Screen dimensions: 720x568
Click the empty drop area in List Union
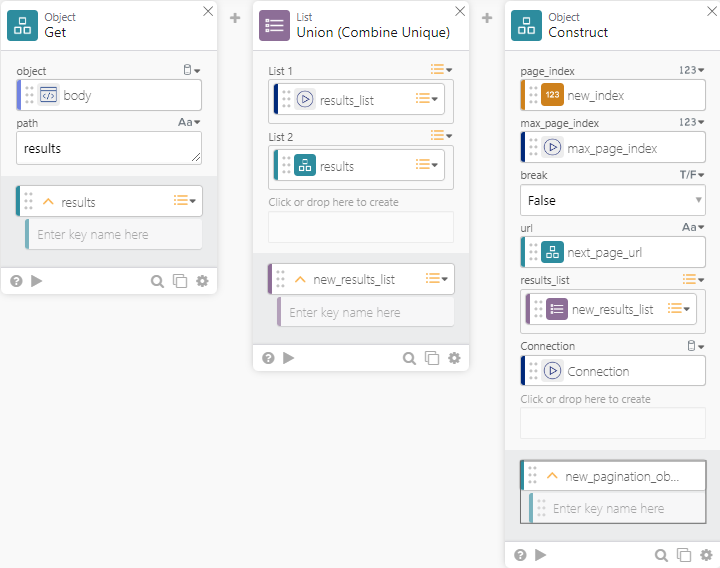(x=360, y=227)
